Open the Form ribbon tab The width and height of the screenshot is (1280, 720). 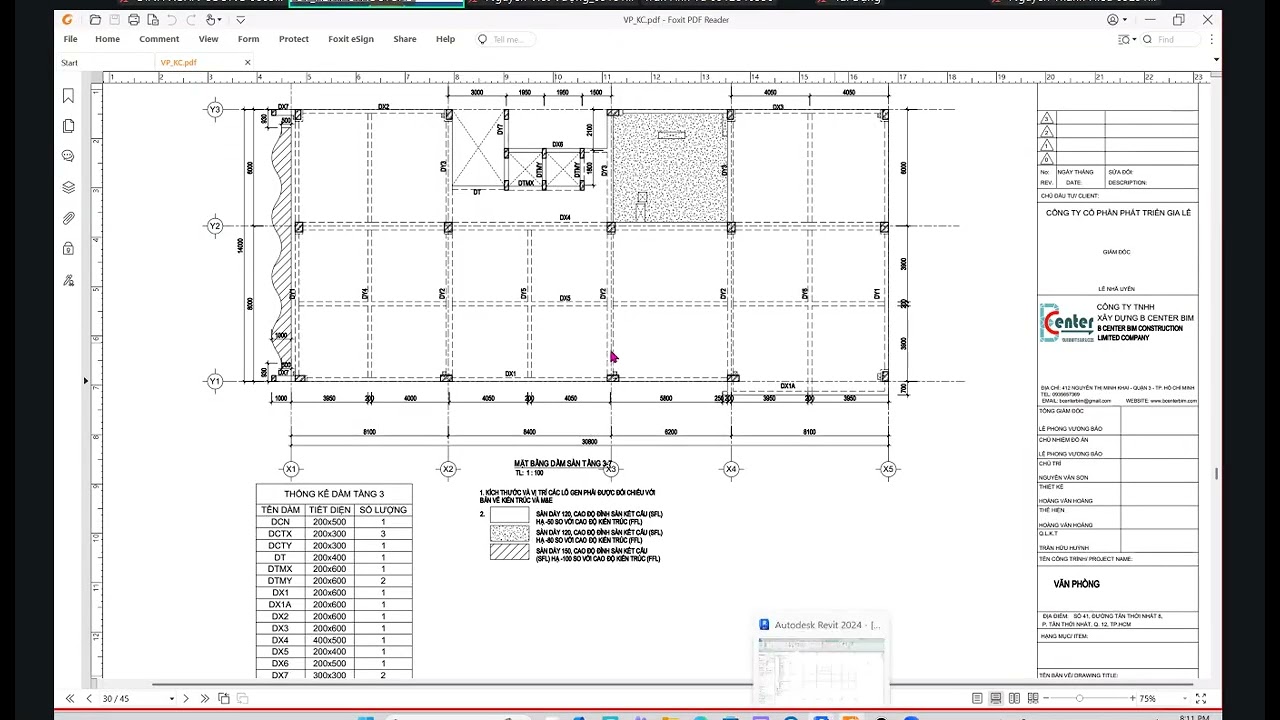tap(248, 39)
